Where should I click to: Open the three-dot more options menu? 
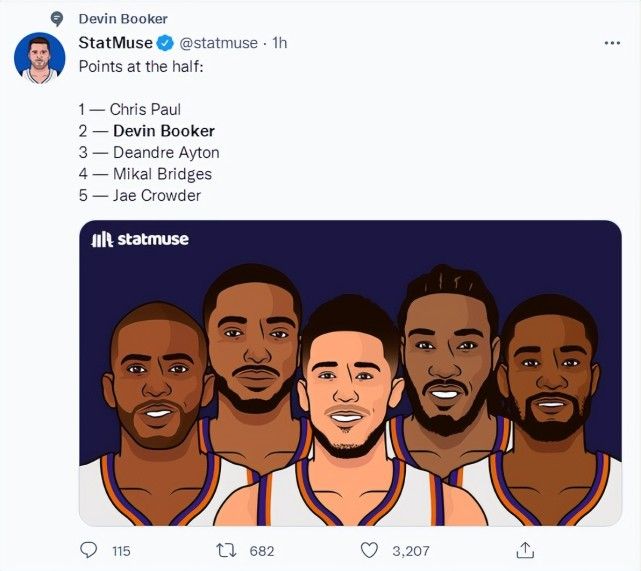(611, 44)
